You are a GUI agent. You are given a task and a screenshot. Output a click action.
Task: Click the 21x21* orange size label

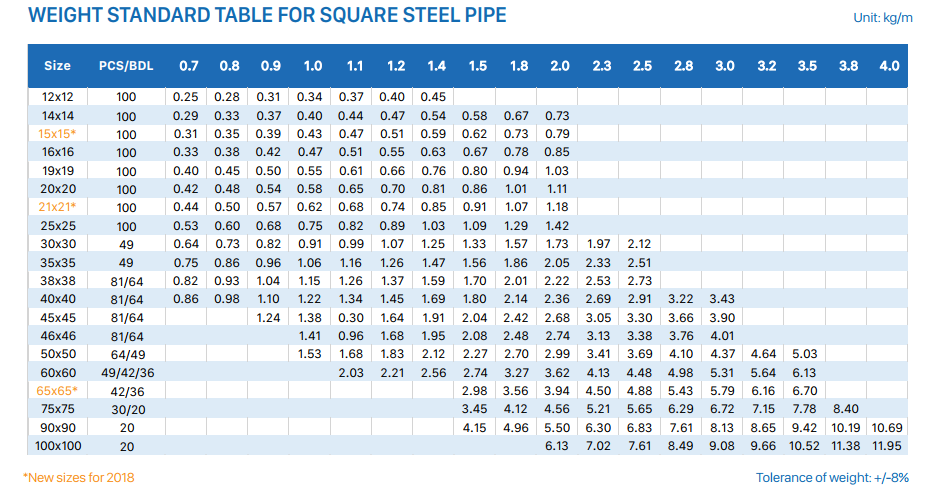coord(57,207)
